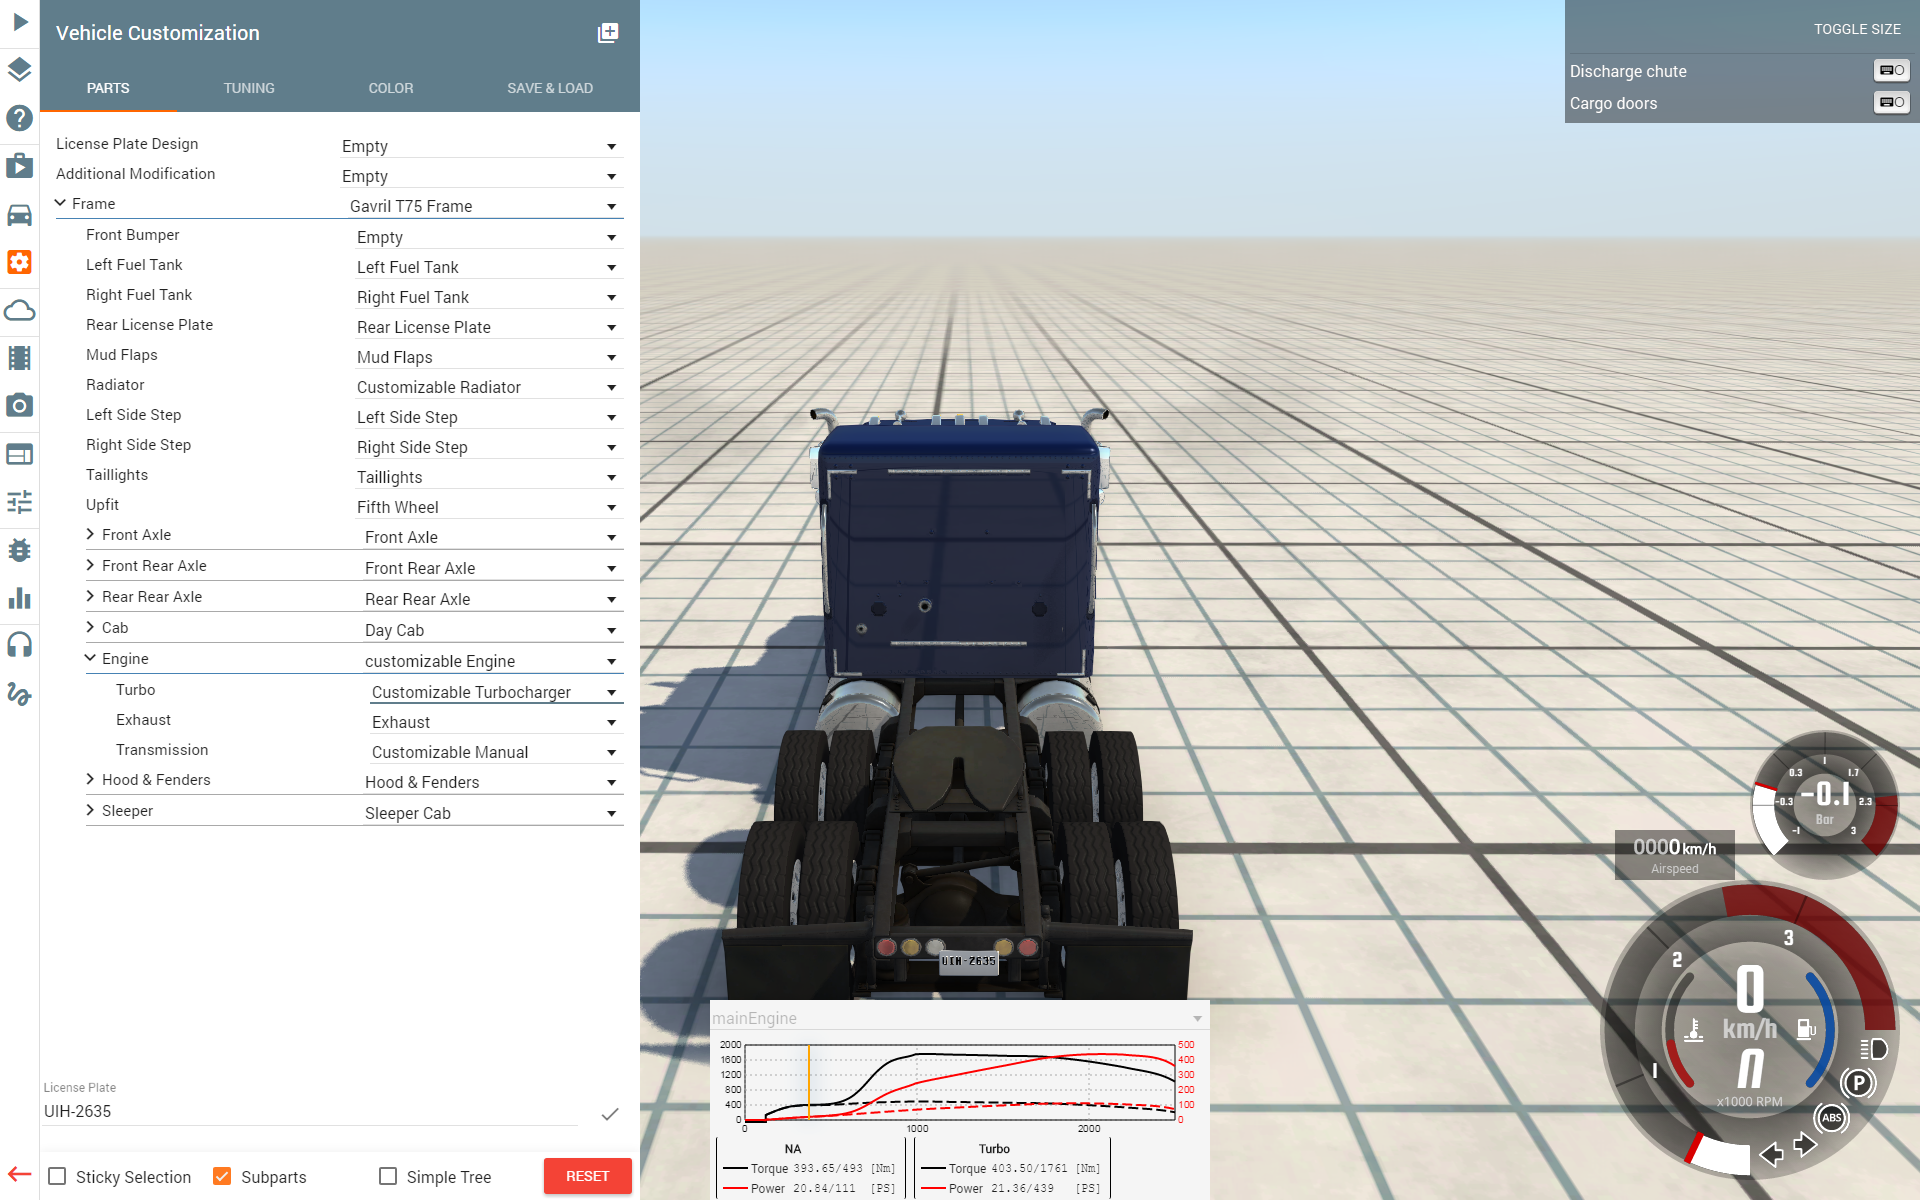Click the left turn signal arrow
This screenshot has width=1920, height=1200.
tap(1771, 1155)
